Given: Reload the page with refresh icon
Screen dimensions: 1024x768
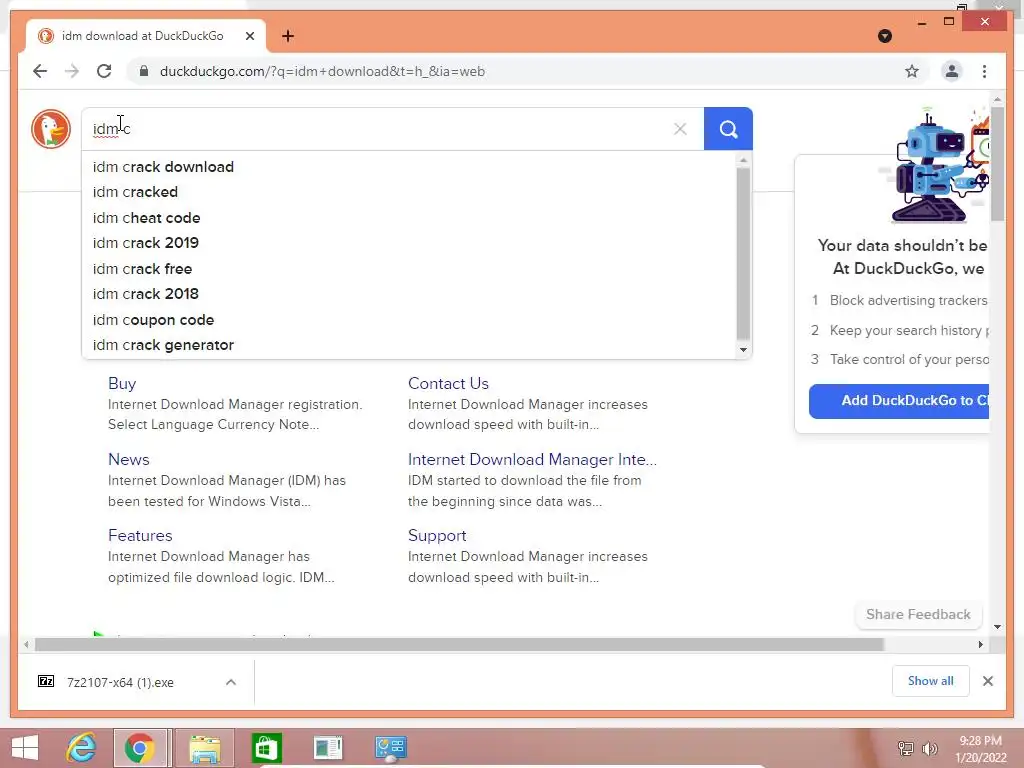Looking at the screenshot, I should point(104,71).
